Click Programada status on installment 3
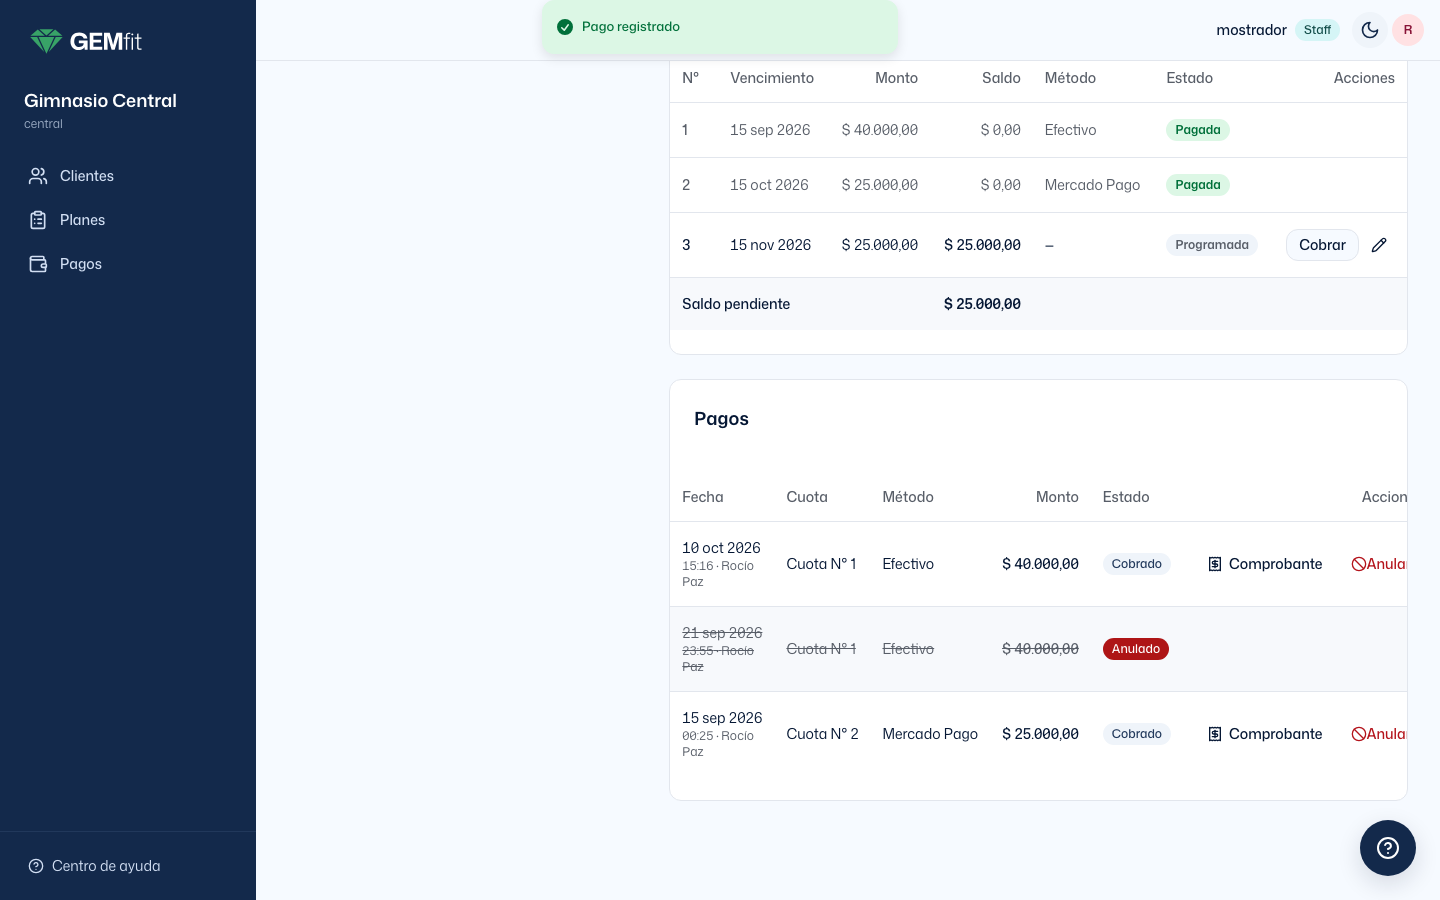The width and height of the screenshot is (1440, 900). click(1212, 245)
